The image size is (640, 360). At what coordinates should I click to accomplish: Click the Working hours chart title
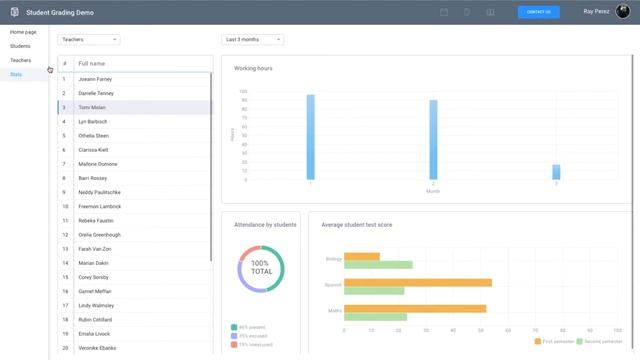pos(253,68)
